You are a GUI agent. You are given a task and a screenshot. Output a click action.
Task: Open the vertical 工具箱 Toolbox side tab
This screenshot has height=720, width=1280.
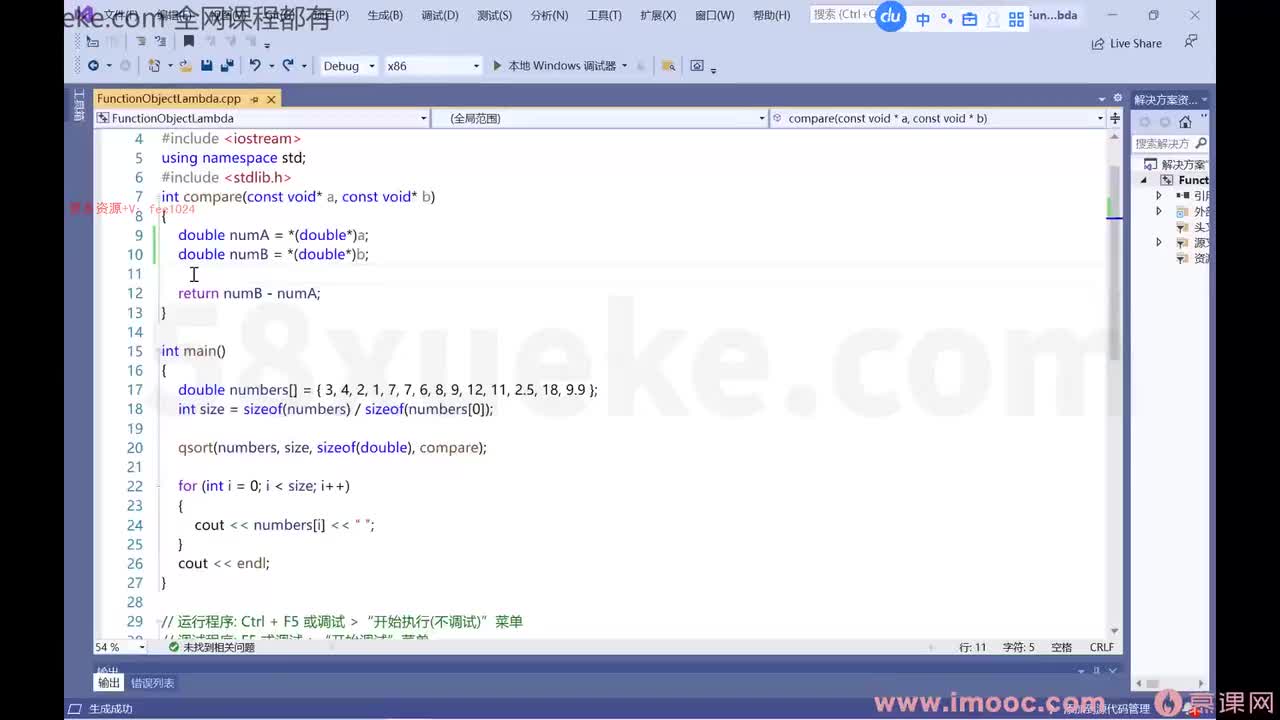click(x=80, y=105)
